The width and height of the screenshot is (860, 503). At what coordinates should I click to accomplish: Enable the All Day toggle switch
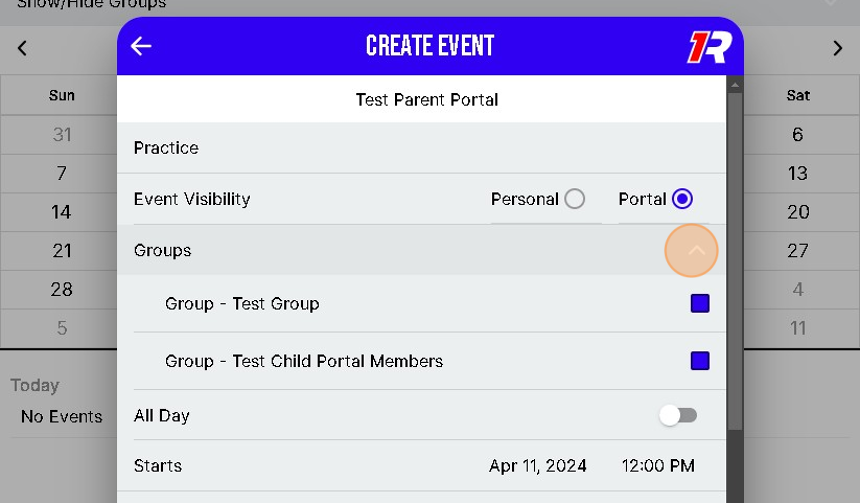click(x=678, y=415)
